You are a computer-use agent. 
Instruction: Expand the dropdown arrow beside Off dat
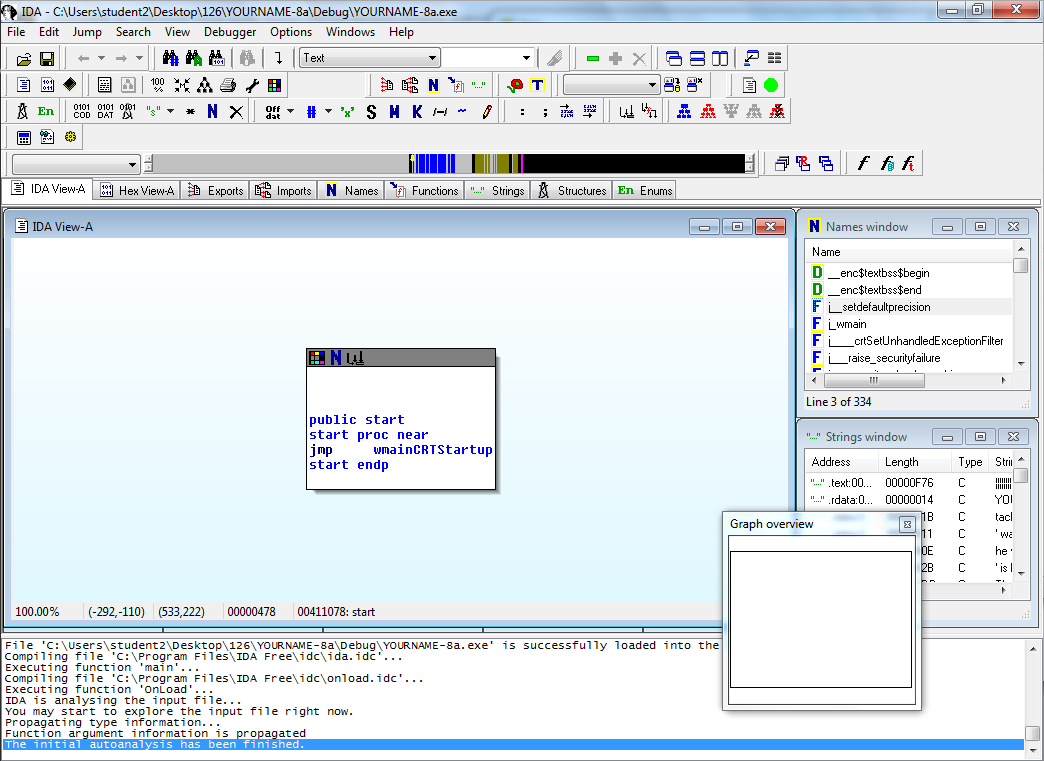pyautogui.click(x=290, y=111)
